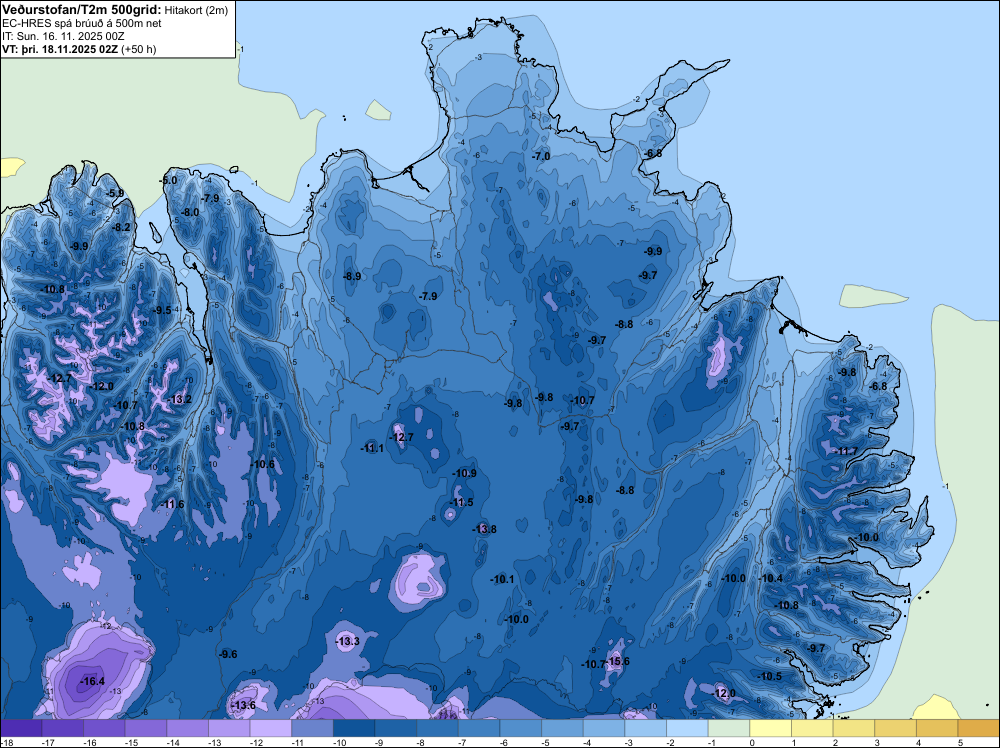Click the -10.6 temperature label
1000x748 pixels.
(262, 464)
